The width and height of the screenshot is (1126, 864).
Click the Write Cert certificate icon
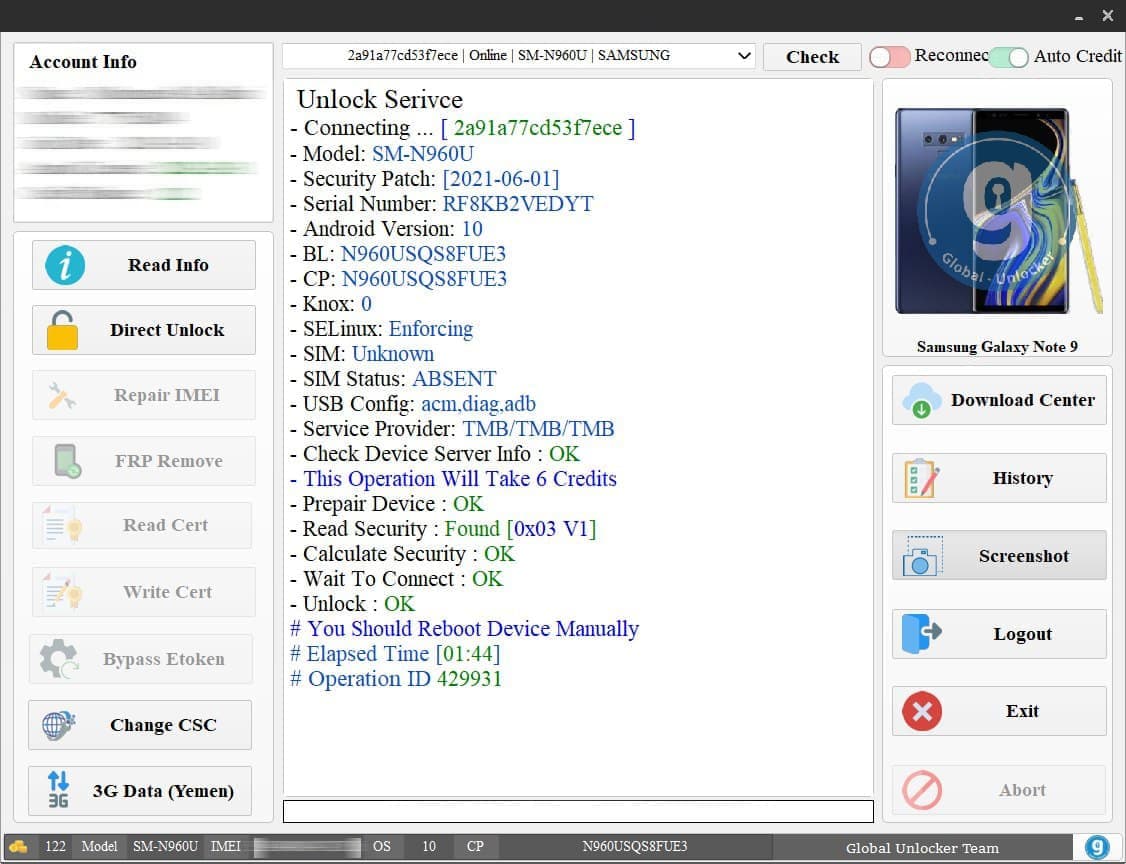[62, 592]
